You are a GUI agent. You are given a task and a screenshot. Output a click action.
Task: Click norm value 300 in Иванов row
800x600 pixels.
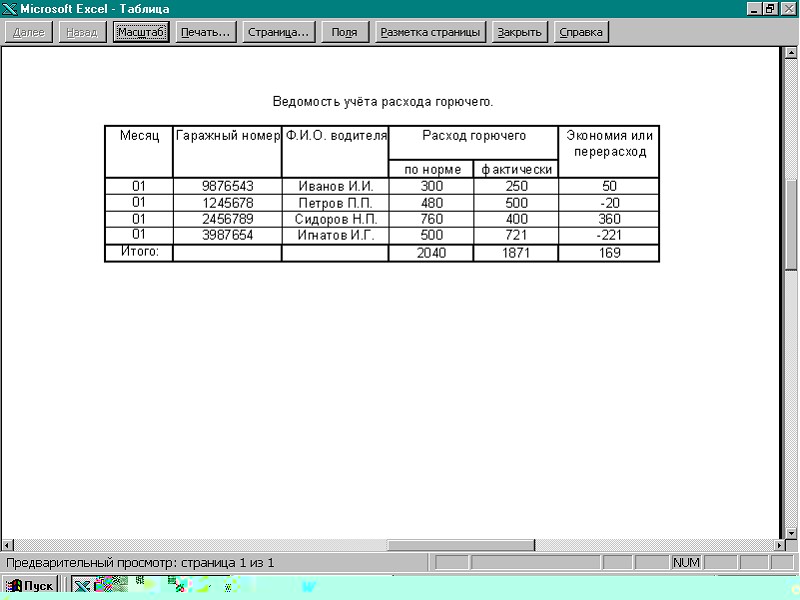point(432,186)
